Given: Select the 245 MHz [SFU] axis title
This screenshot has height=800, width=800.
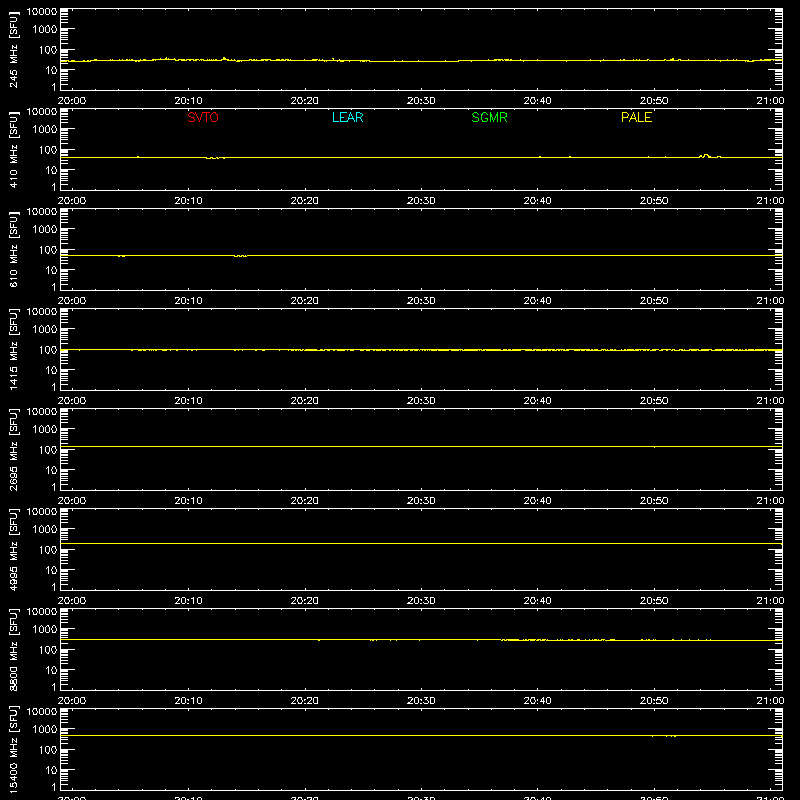Looking at the screenshot, I should pos(14,49).
